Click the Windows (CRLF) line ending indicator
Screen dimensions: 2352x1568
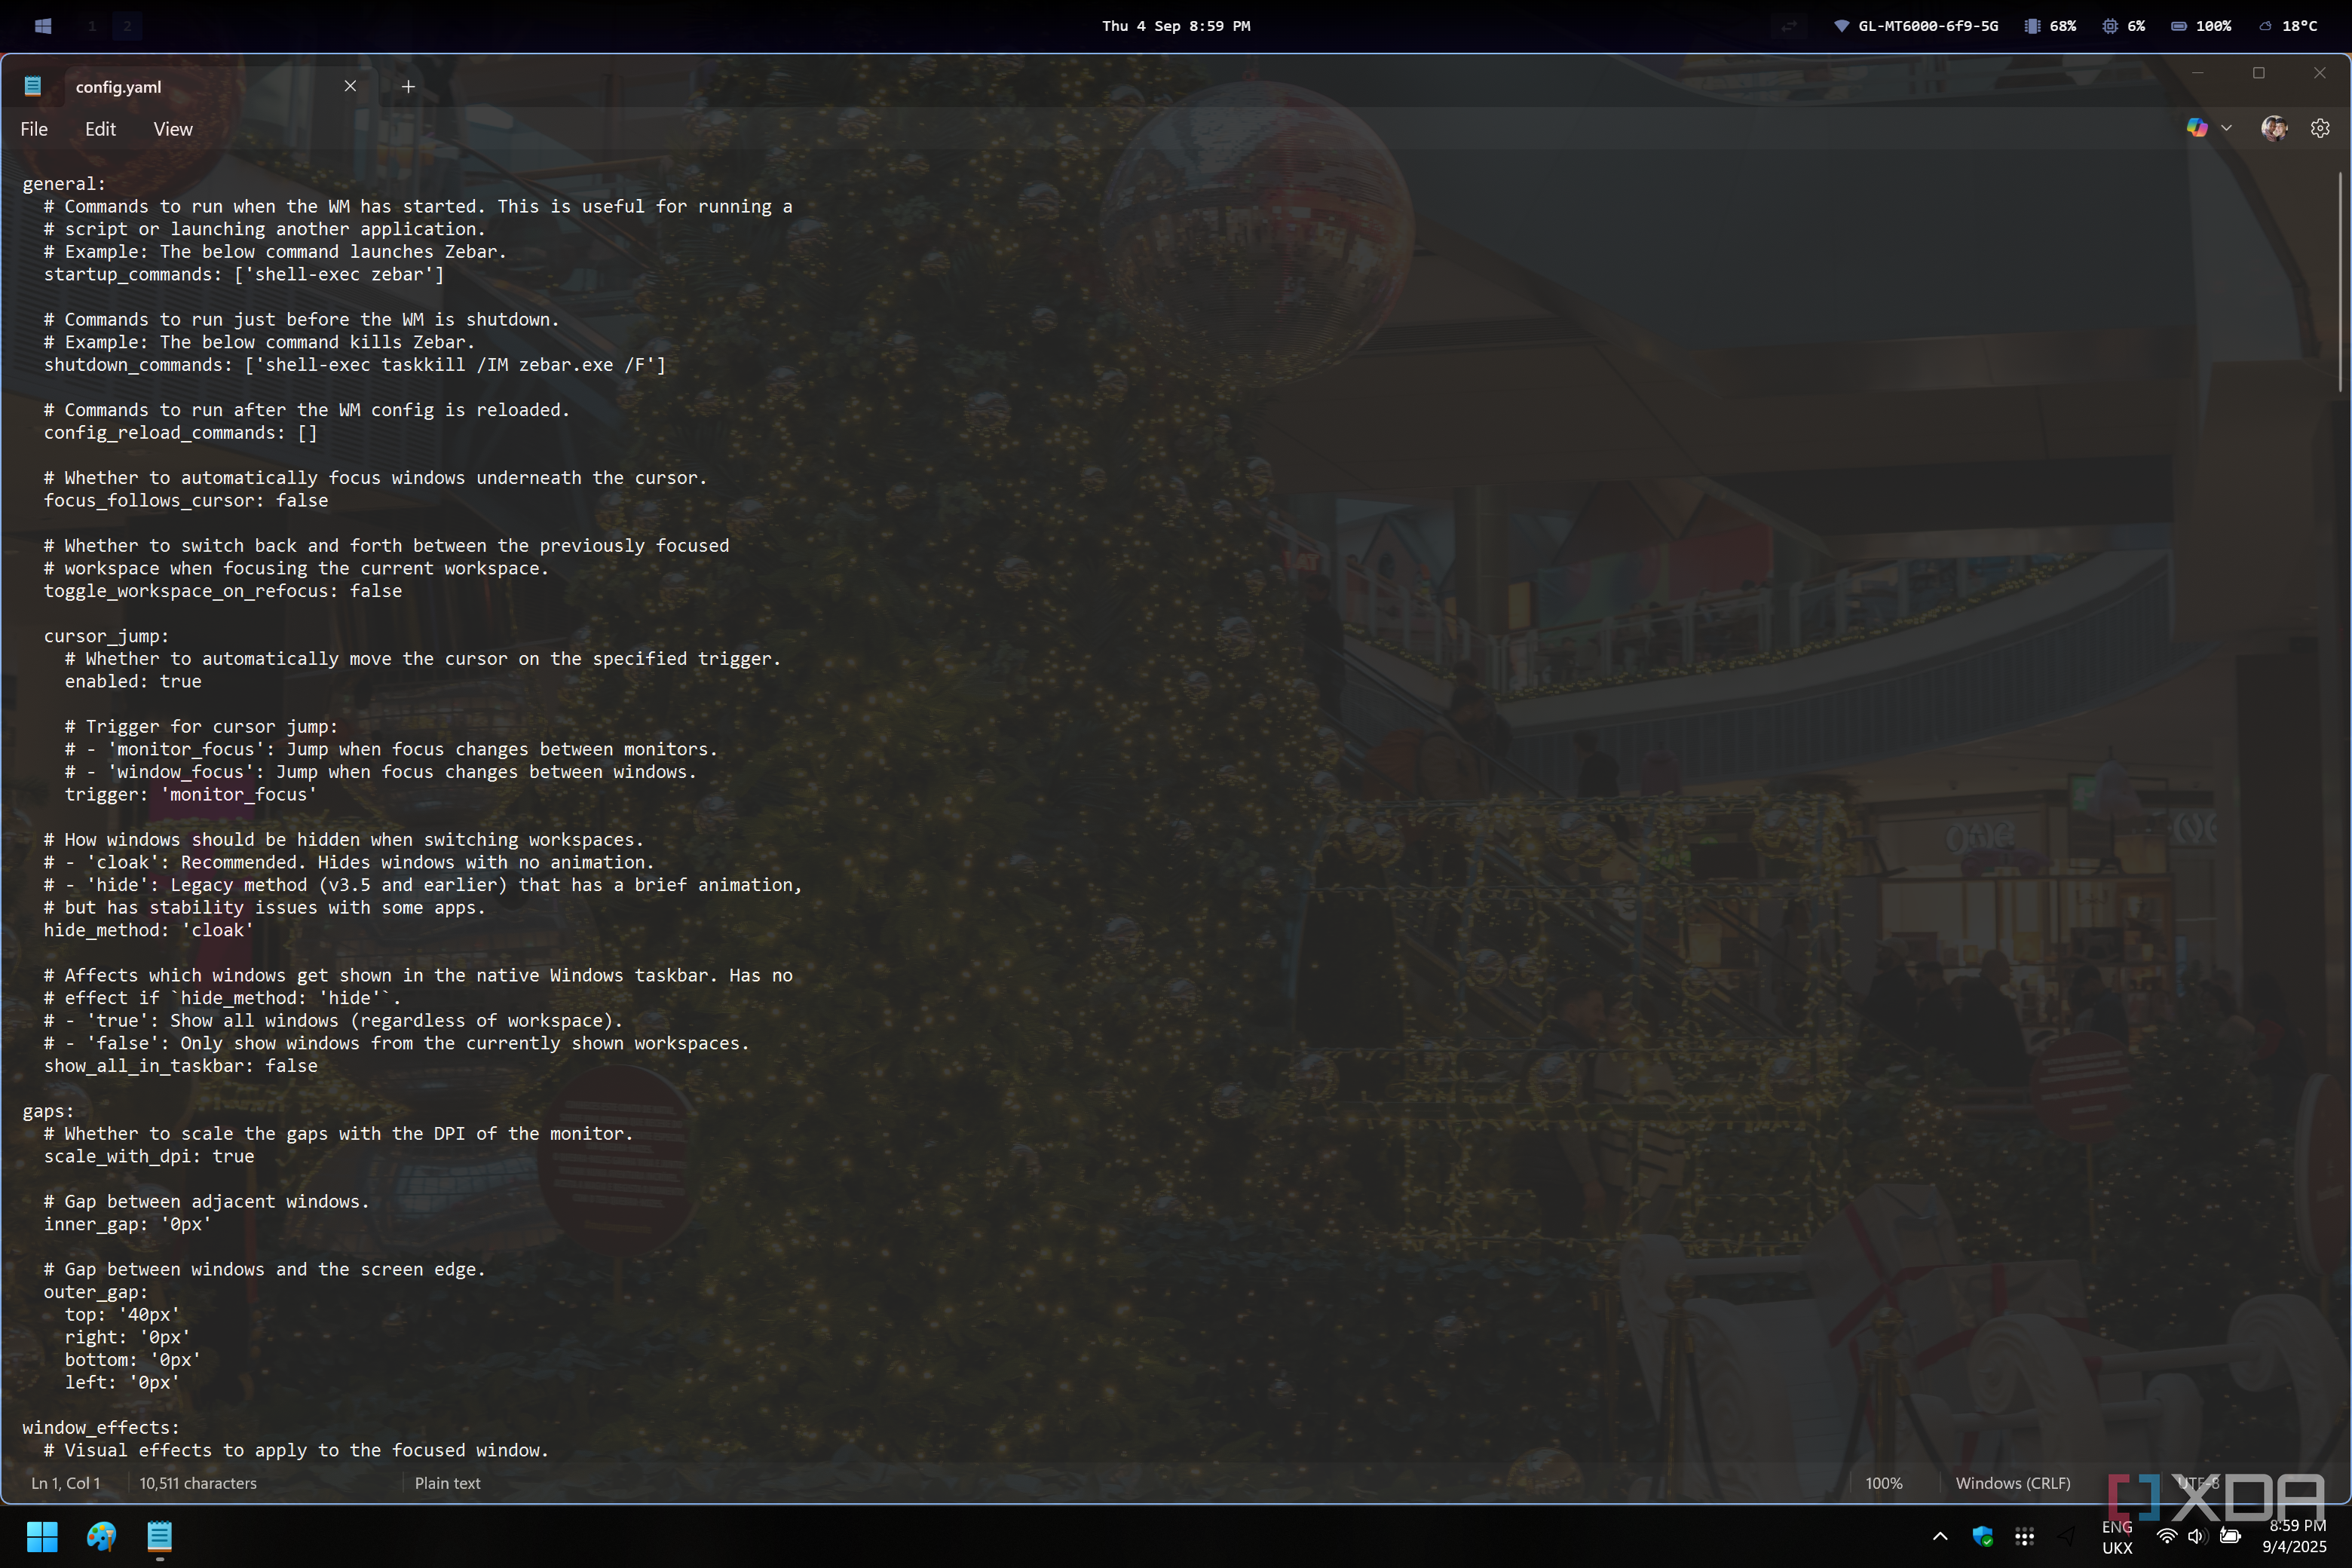[x=2013, y=1483]
